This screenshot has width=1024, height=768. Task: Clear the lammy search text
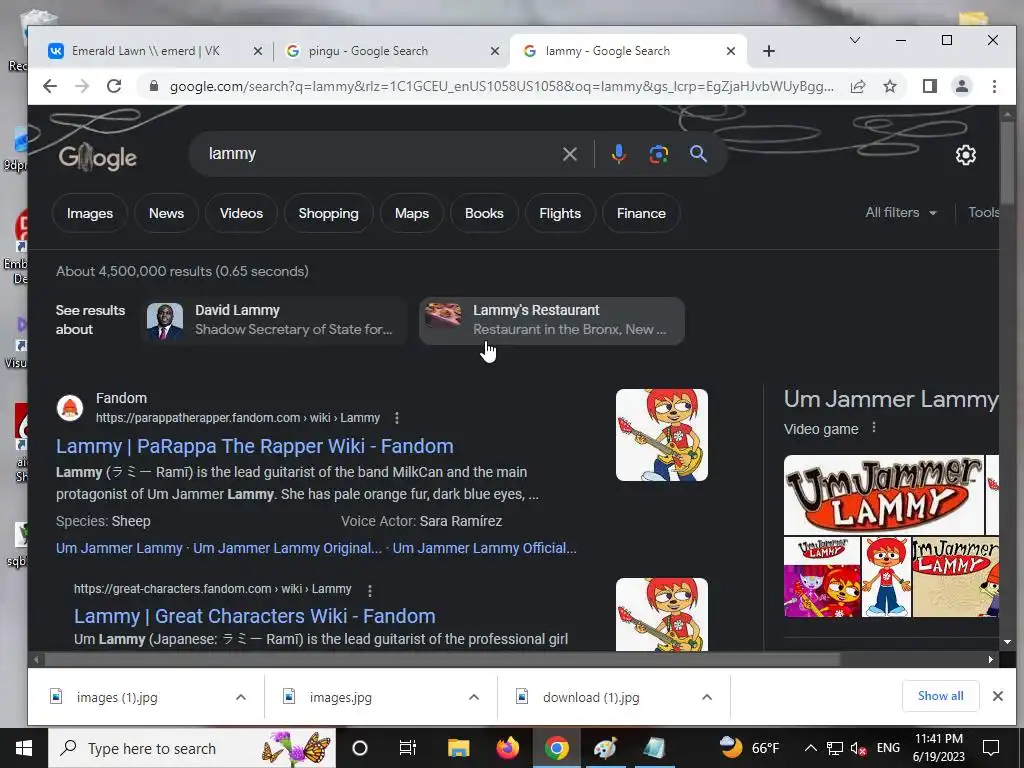569,154
